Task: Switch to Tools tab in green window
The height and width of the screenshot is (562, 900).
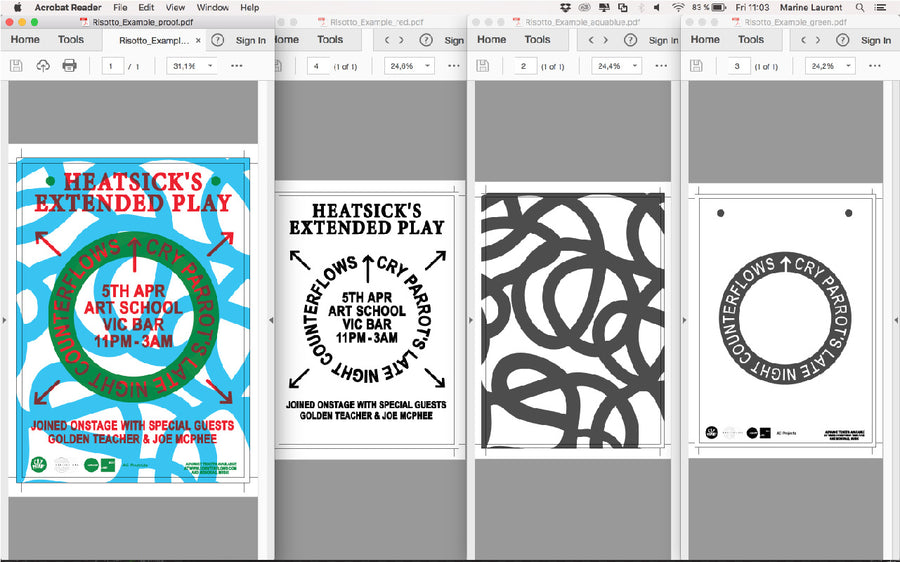Action: (x=751, y=40)
